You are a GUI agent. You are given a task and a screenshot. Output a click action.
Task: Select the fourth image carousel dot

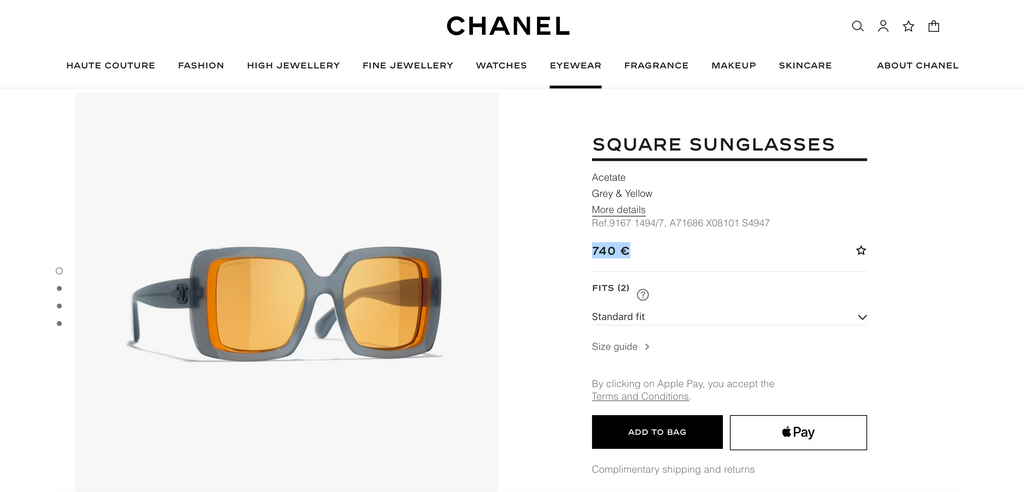[x=60, y=323]
